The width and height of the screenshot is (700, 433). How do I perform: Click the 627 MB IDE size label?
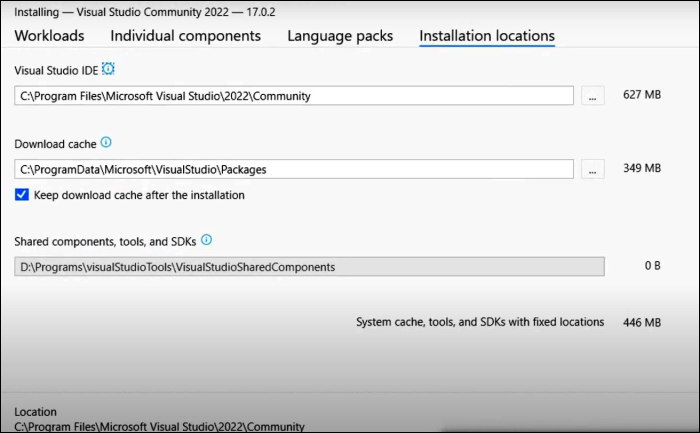point(642,96)
